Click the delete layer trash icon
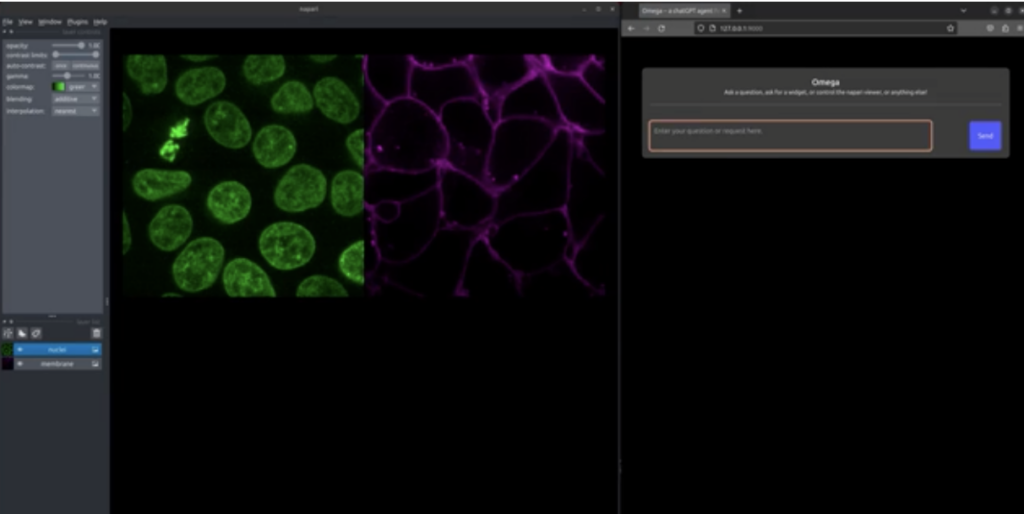This screenshot has height=514, width=1024. pyautogui.click(x=97, y=333)
